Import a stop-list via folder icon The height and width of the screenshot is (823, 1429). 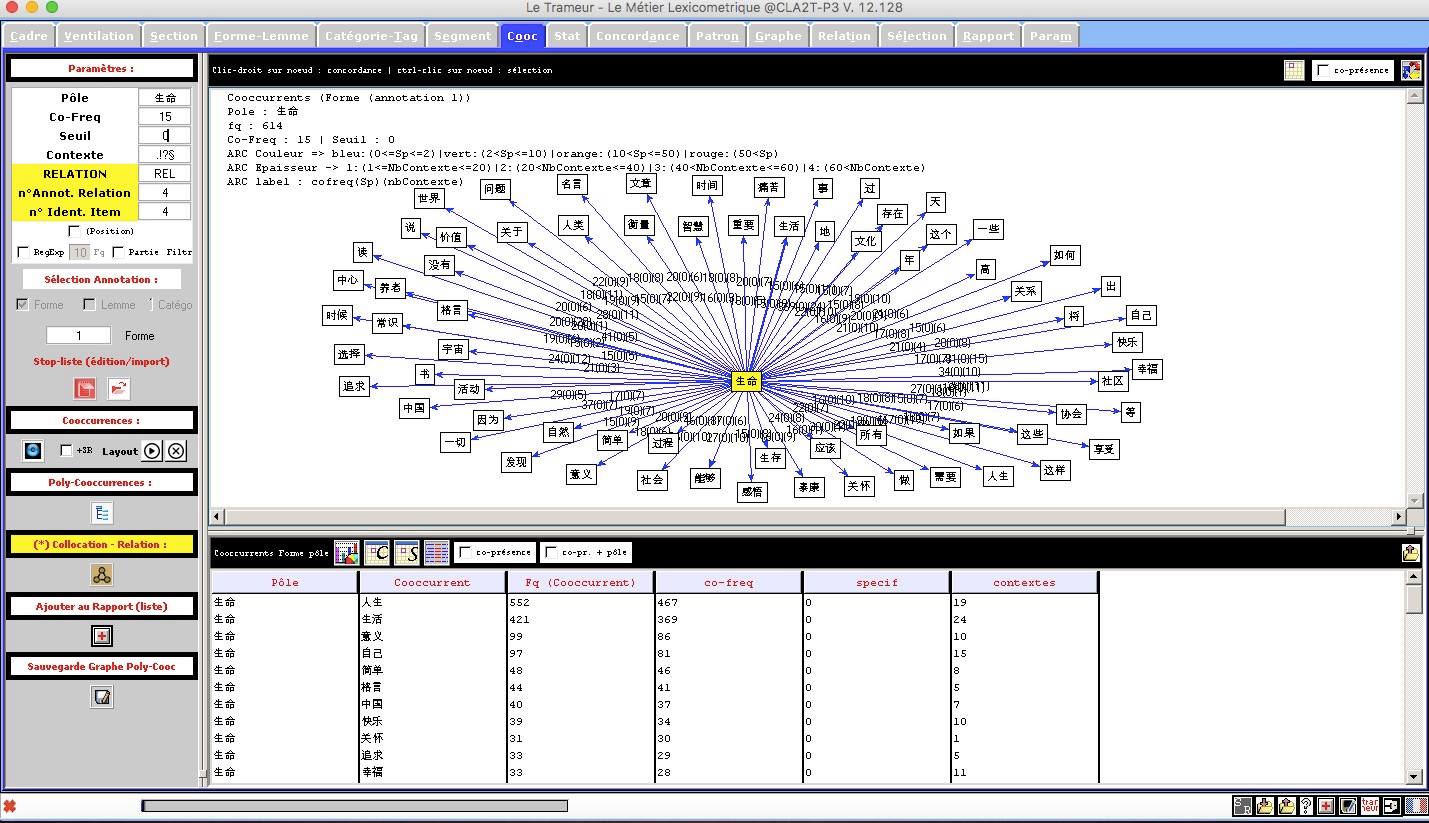click(x=118, y=388)
